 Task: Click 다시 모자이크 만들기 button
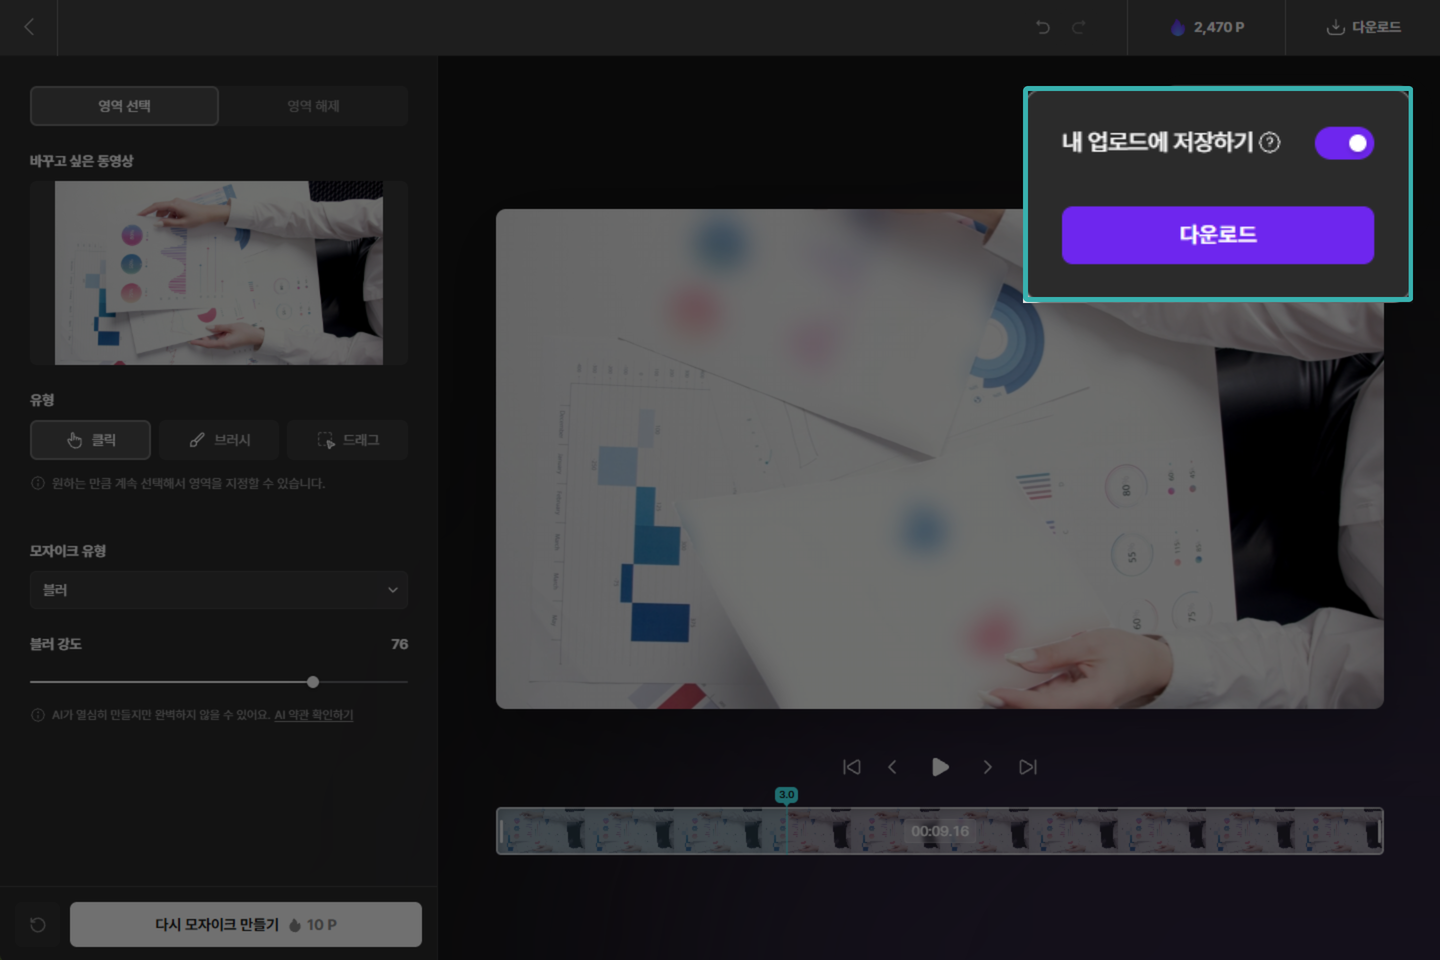click(246, 925)
